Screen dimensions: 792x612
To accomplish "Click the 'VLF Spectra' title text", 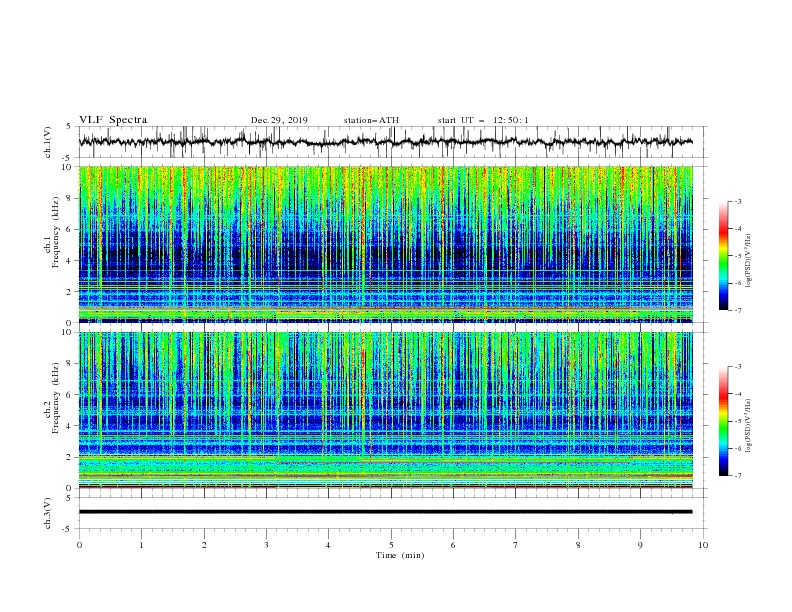I will pyautogui.click(x=113, y=120).
